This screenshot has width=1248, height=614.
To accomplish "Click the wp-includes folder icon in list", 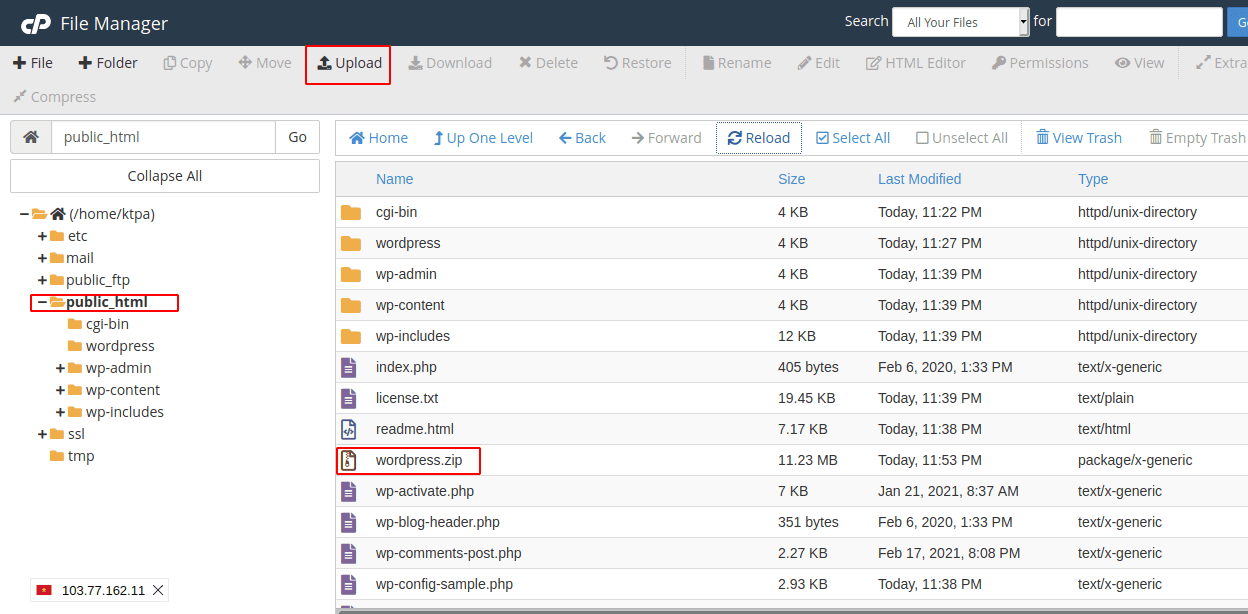I will click(x=350, y=336).
